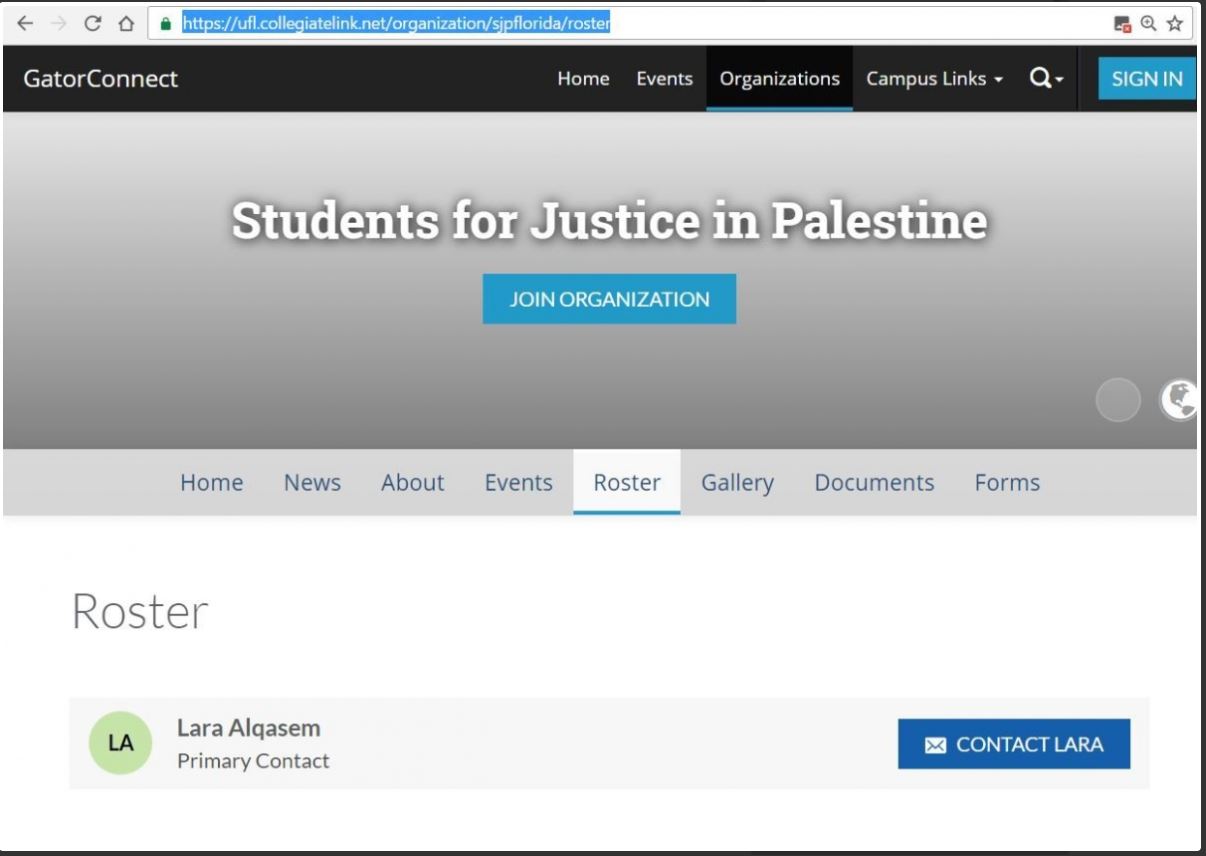Open the organization Home tab

point(211,482)
